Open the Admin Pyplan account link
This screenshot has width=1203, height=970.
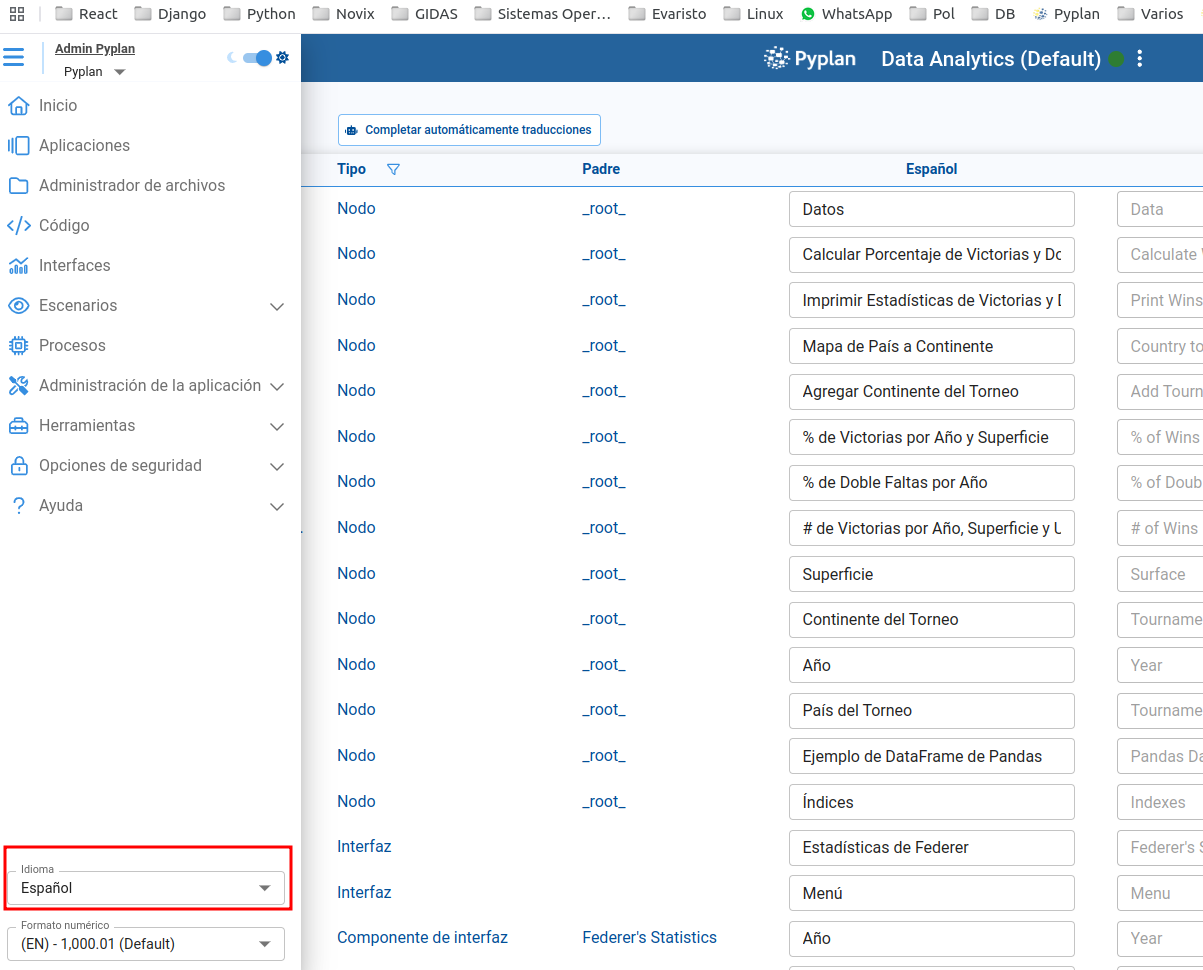(94, 48)
